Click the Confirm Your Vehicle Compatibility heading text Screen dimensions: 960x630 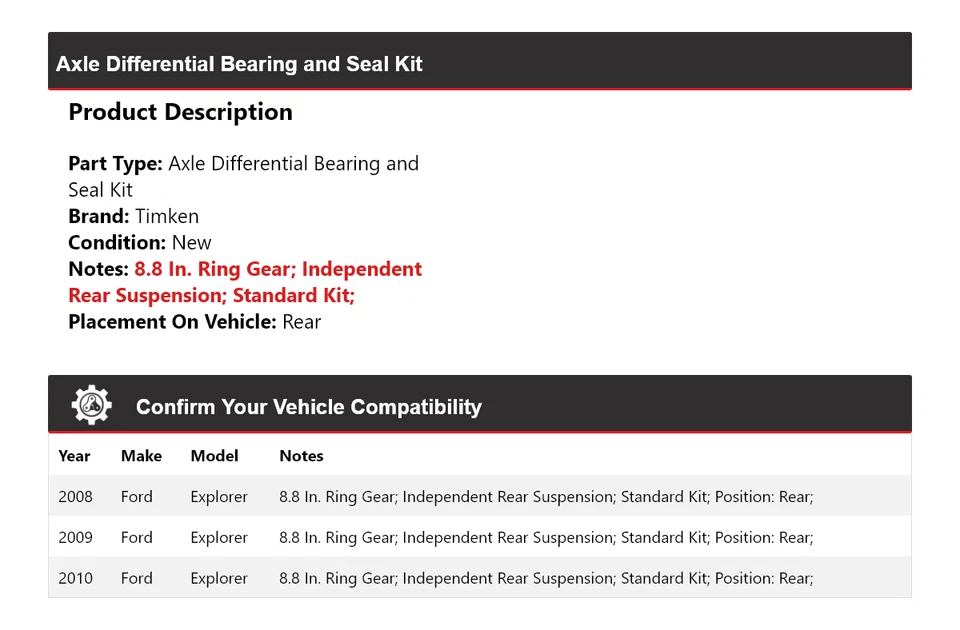pos(308,407)
